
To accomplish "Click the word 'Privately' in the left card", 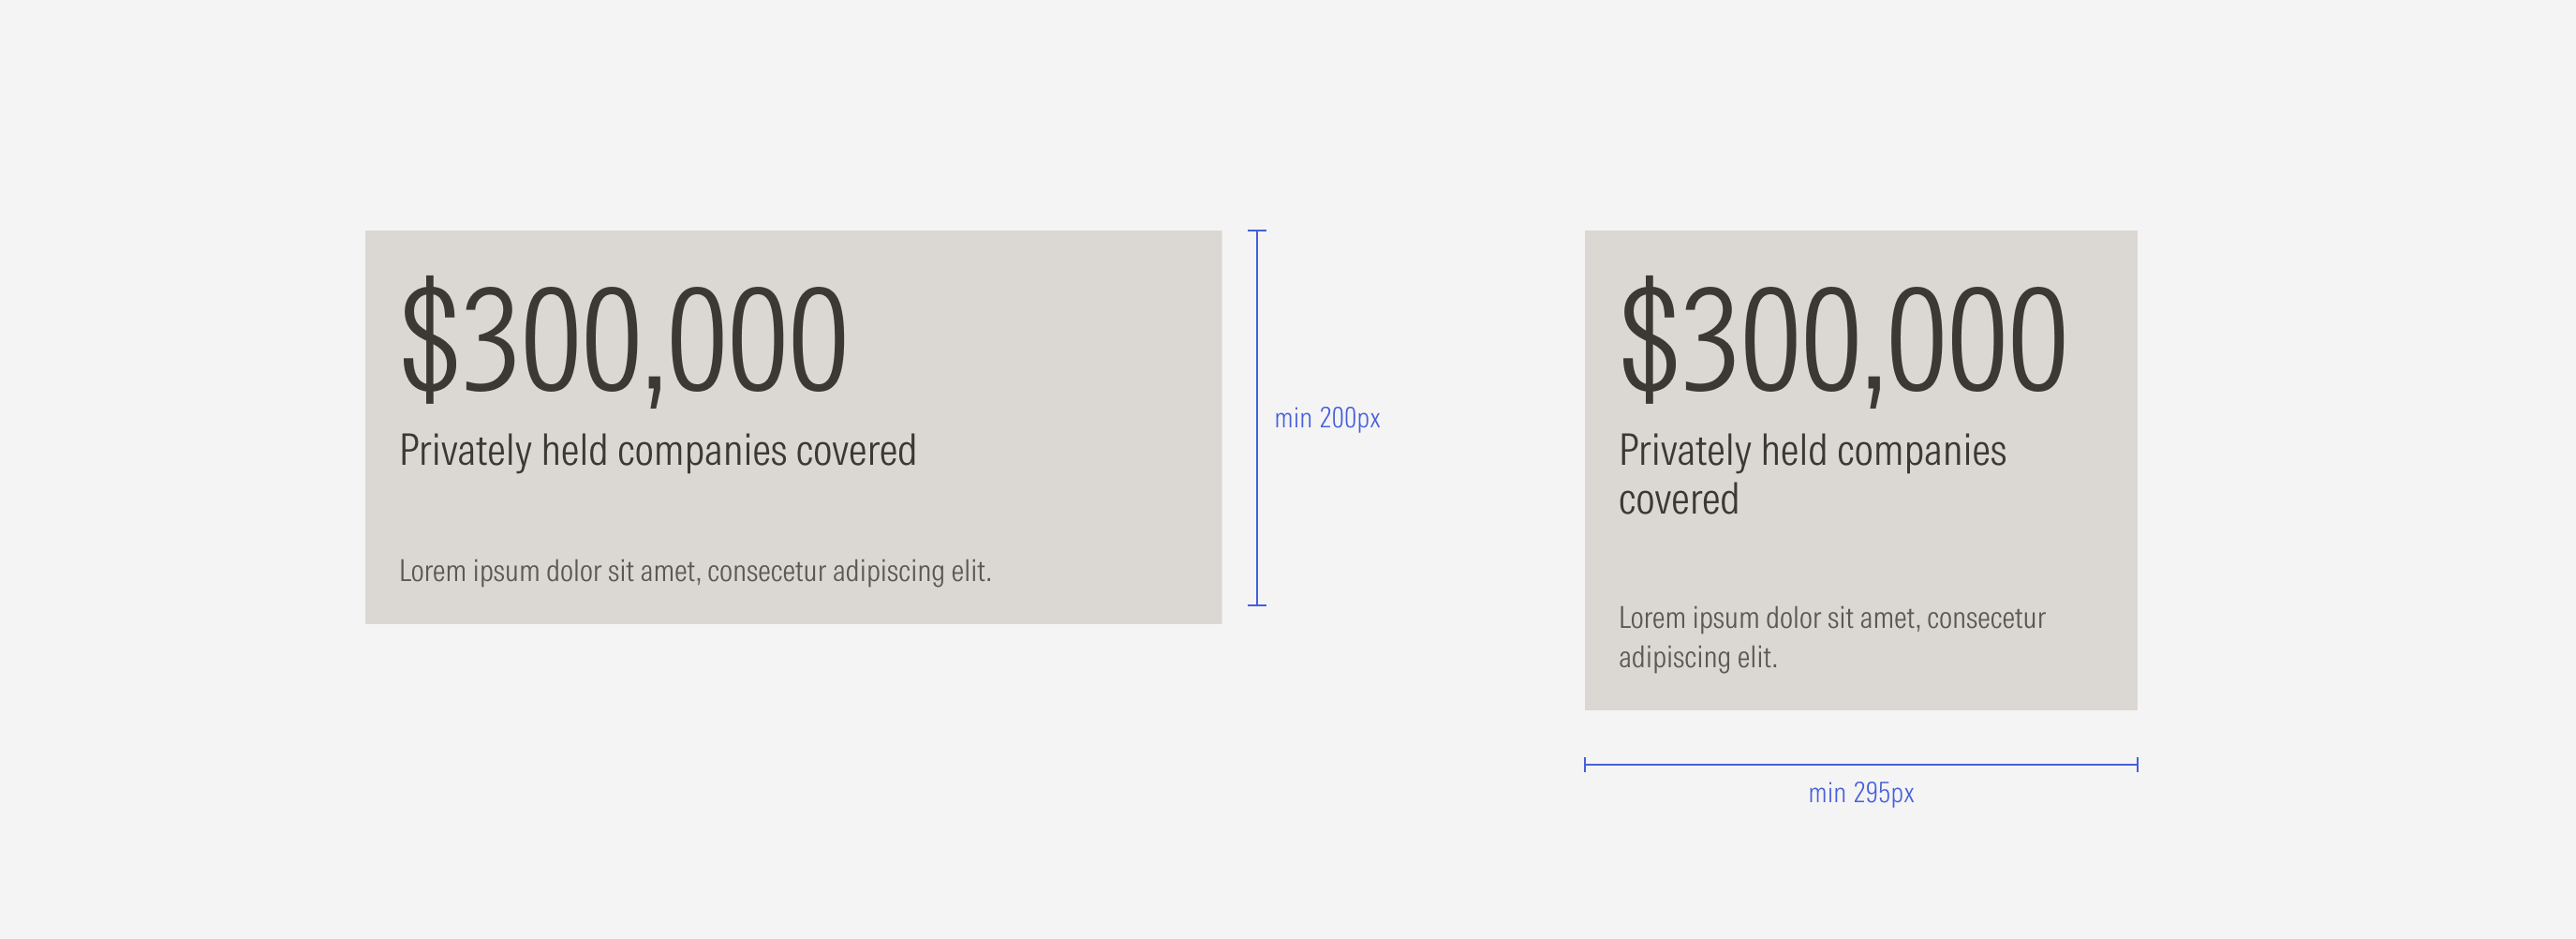I will click(465, 451).
